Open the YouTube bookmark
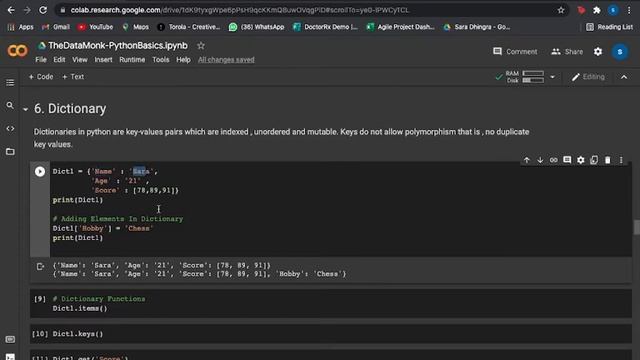 96,27
